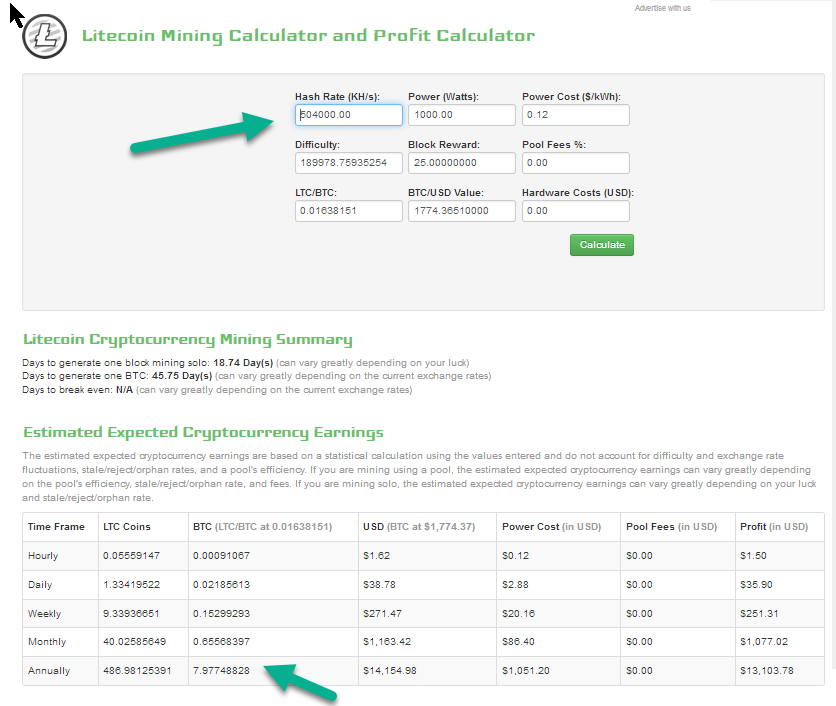Open the Advertise with us link
Viewport: 836px width, 706px height.
(x=662, y=8)
